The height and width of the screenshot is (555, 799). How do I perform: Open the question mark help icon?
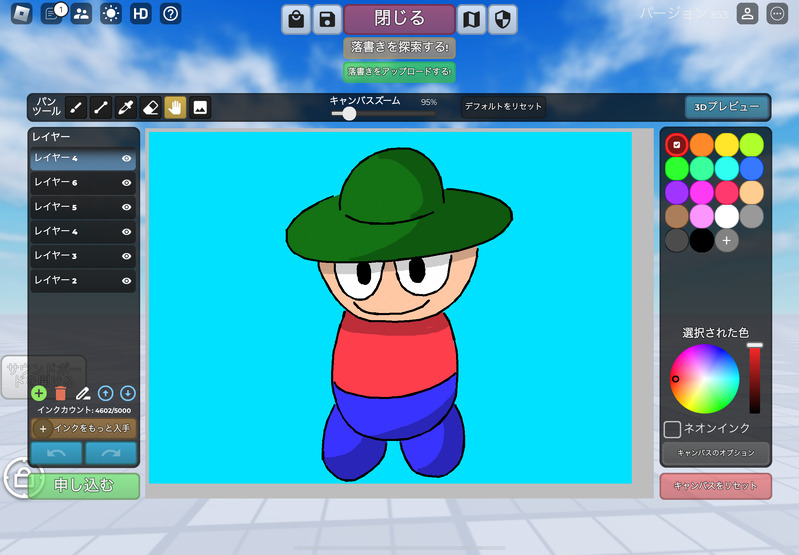(x=171, y=14)
